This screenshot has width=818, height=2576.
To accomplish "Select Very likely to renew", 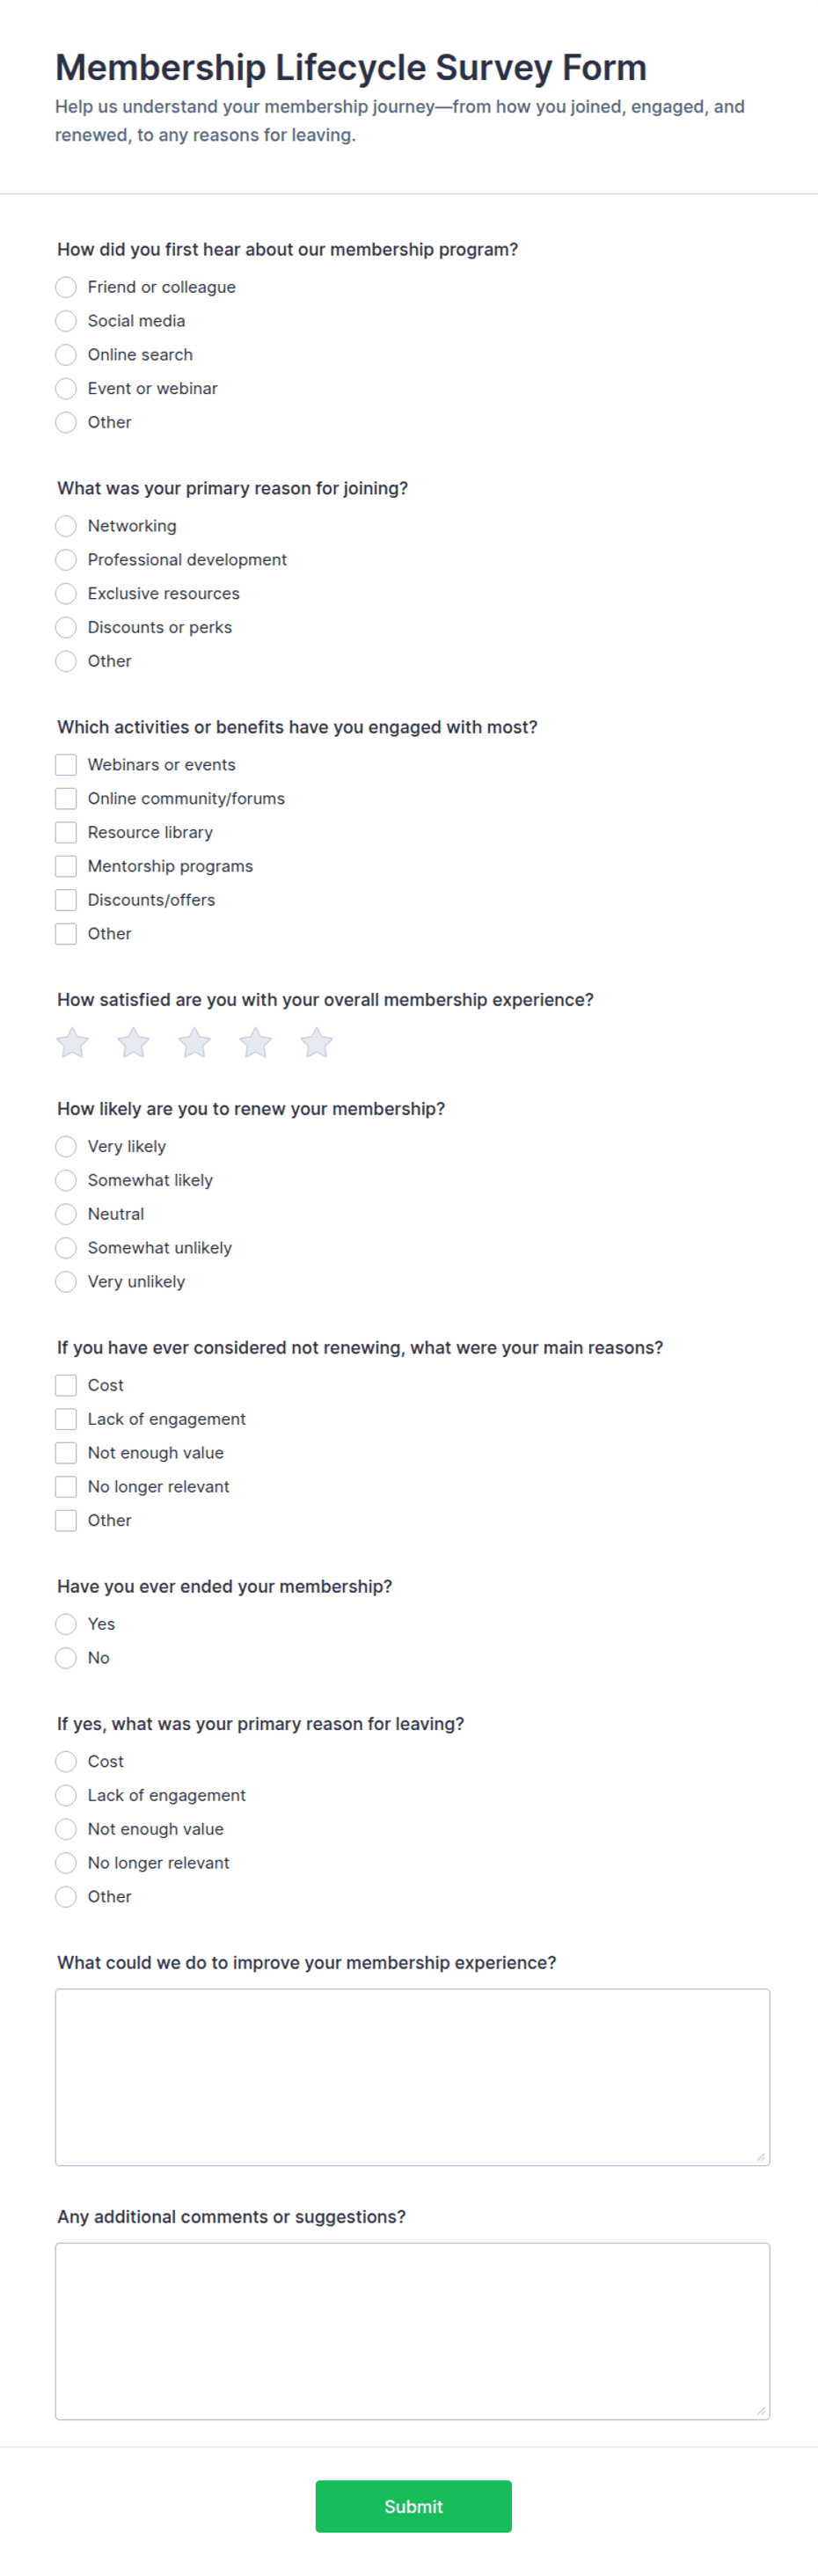I will (66, 1147).
